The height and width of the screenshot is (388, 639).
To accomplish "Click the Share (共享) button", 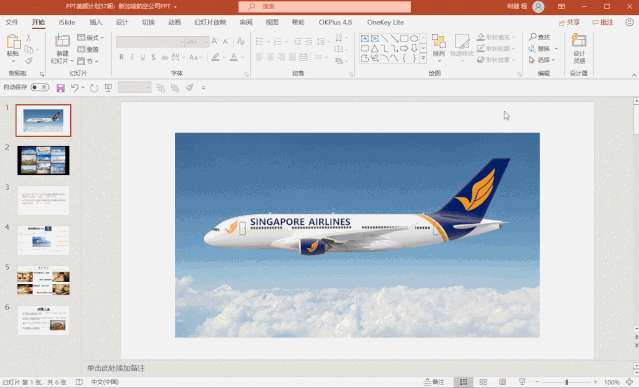I will 569,22.
